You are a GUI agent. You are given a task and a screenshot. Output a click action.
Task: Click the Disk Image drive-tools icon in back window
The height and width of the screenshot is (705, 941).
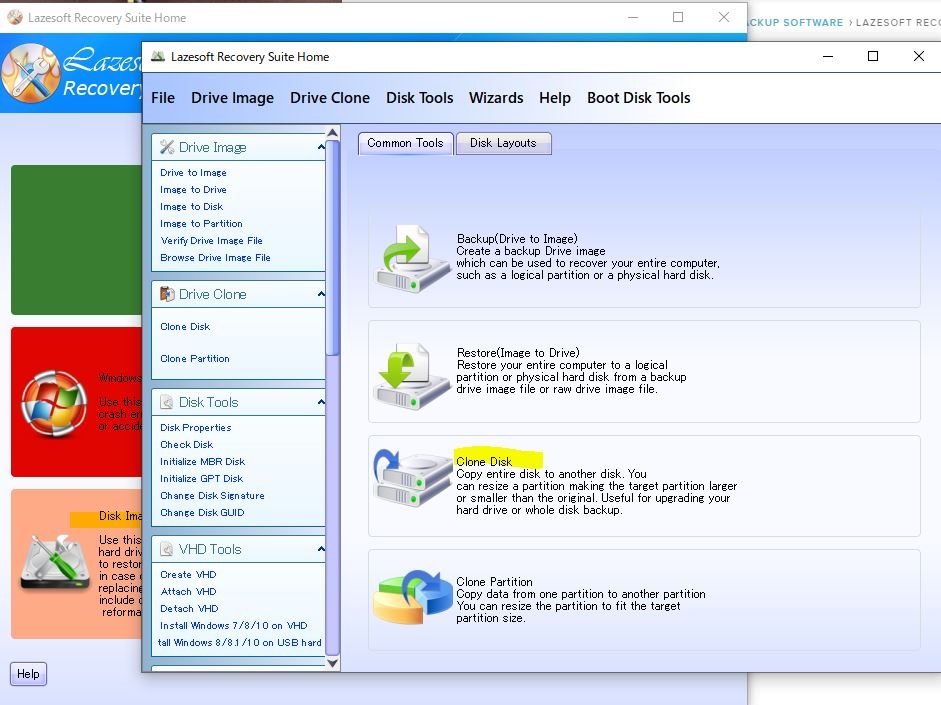[55, 563]
